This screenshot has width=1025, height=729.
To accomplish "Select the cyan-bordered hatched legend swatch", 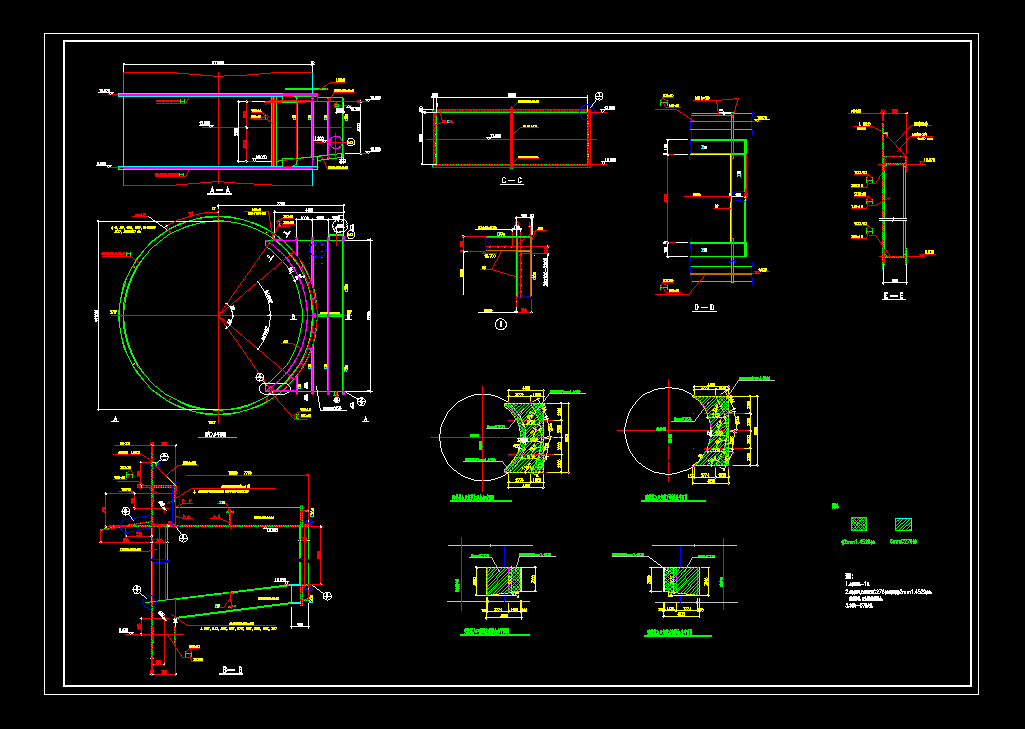I will [x=903, y=524].
